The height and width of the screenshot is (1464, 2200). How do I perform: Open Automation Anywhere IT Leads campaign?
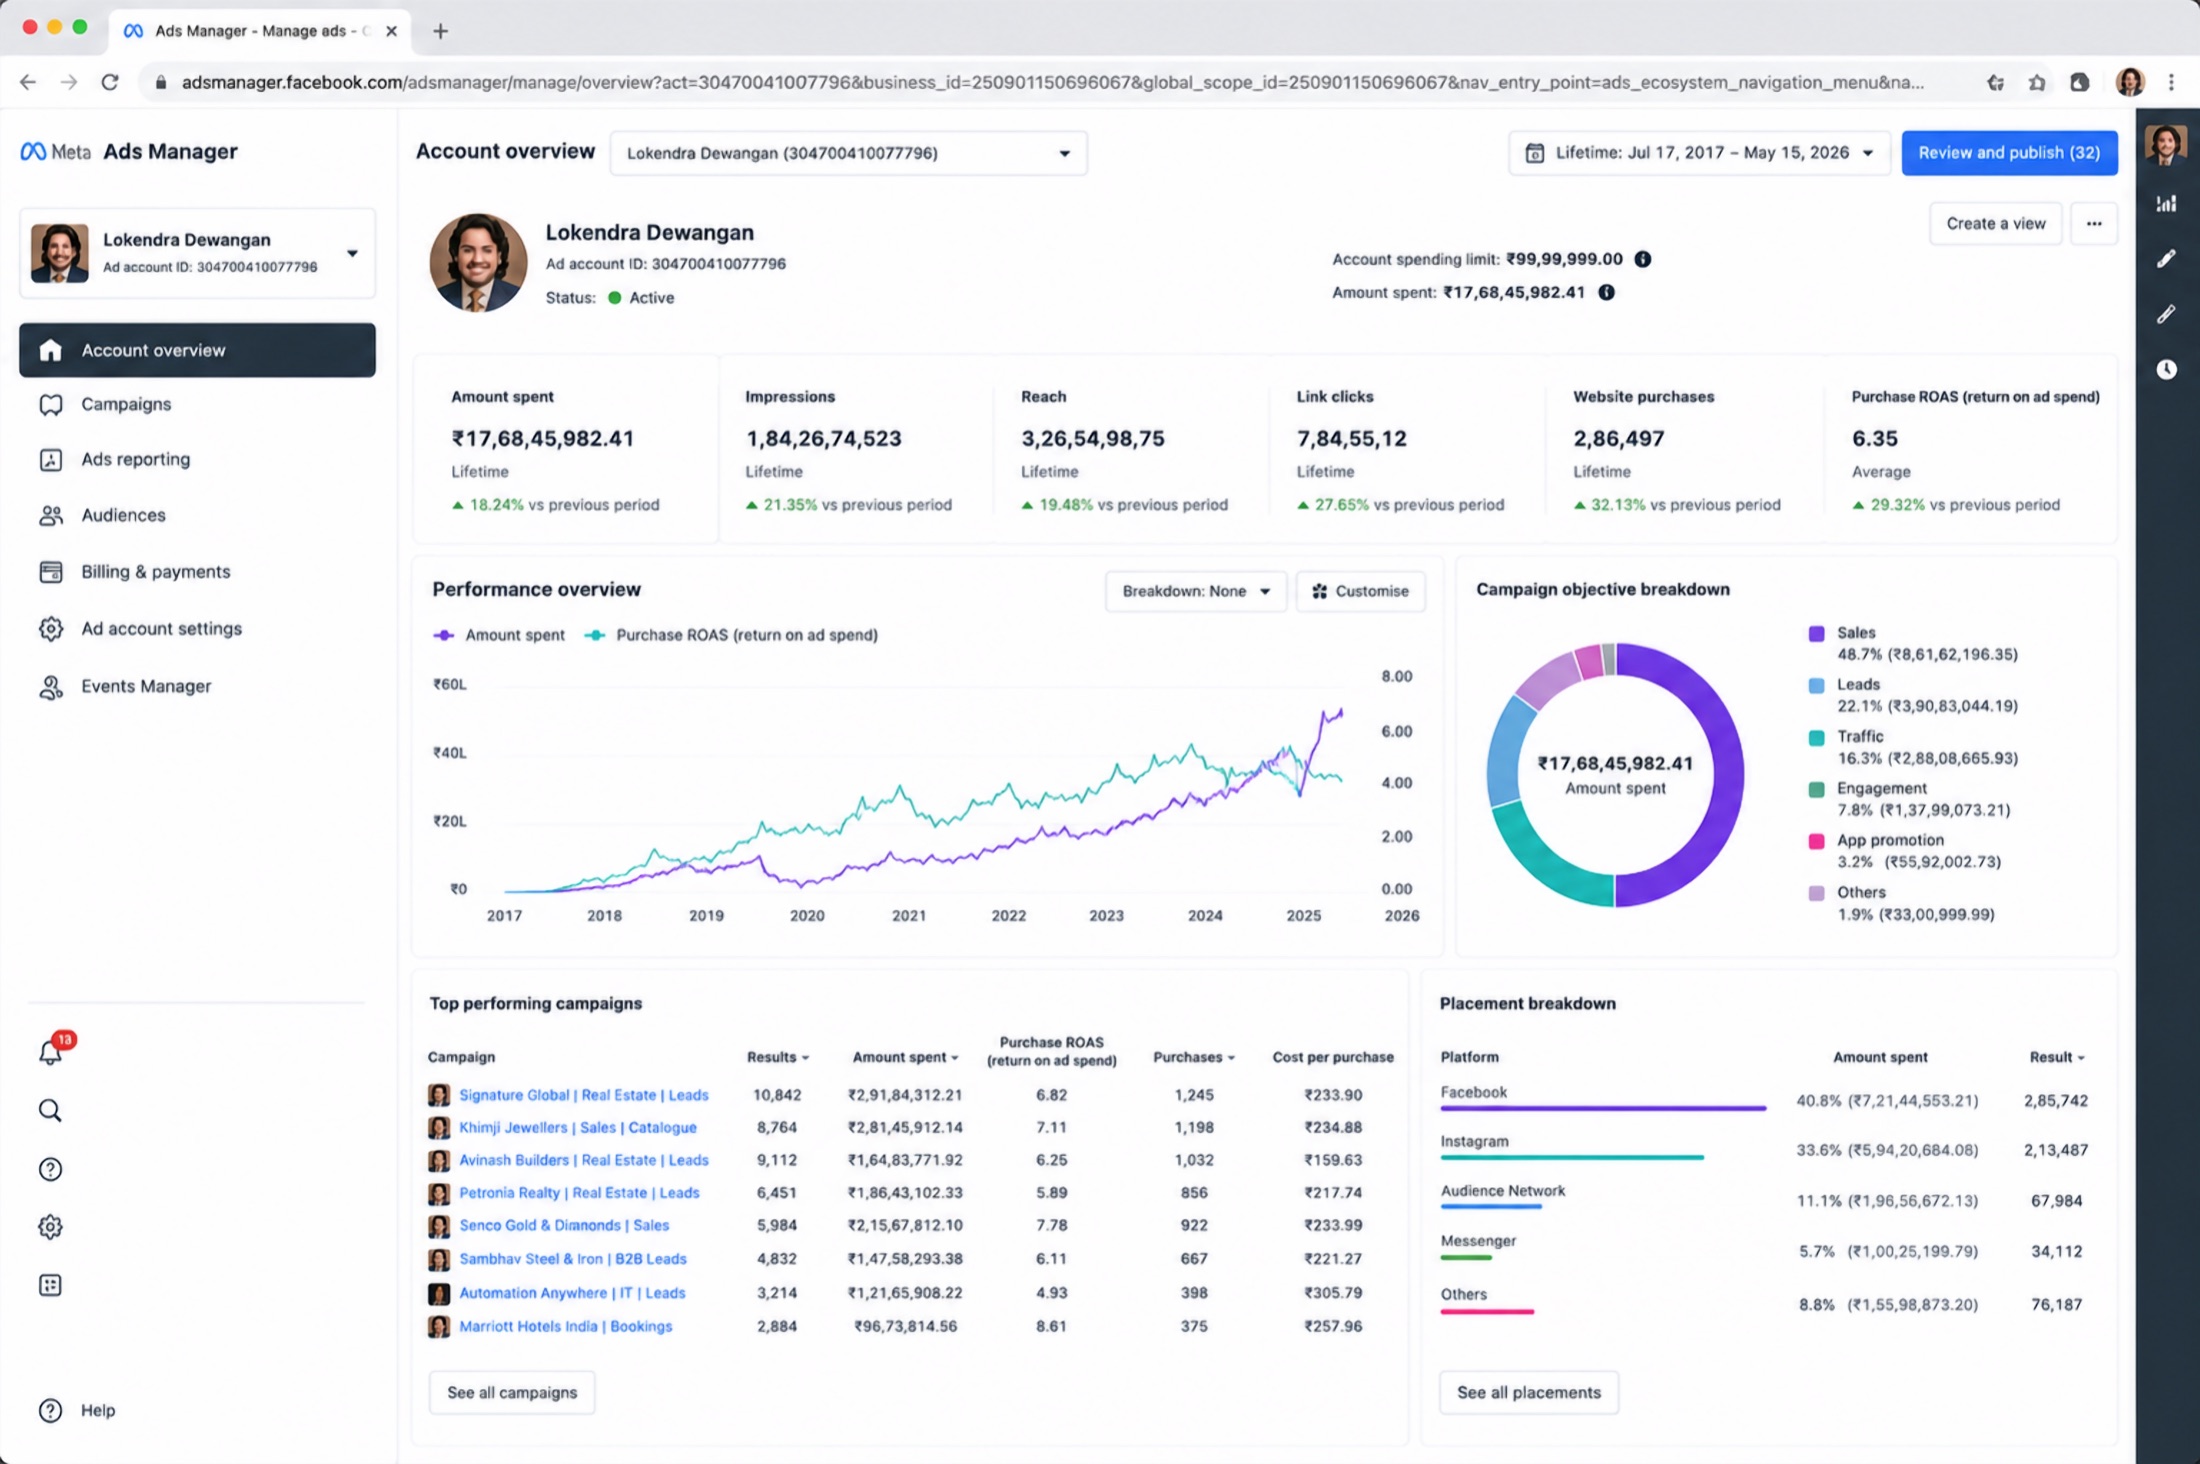(572, 1293)
